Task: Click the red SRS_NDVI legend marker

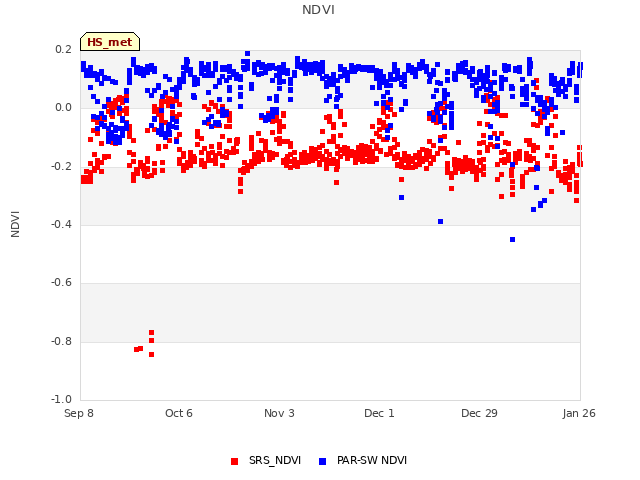Action: coord(234,461)
